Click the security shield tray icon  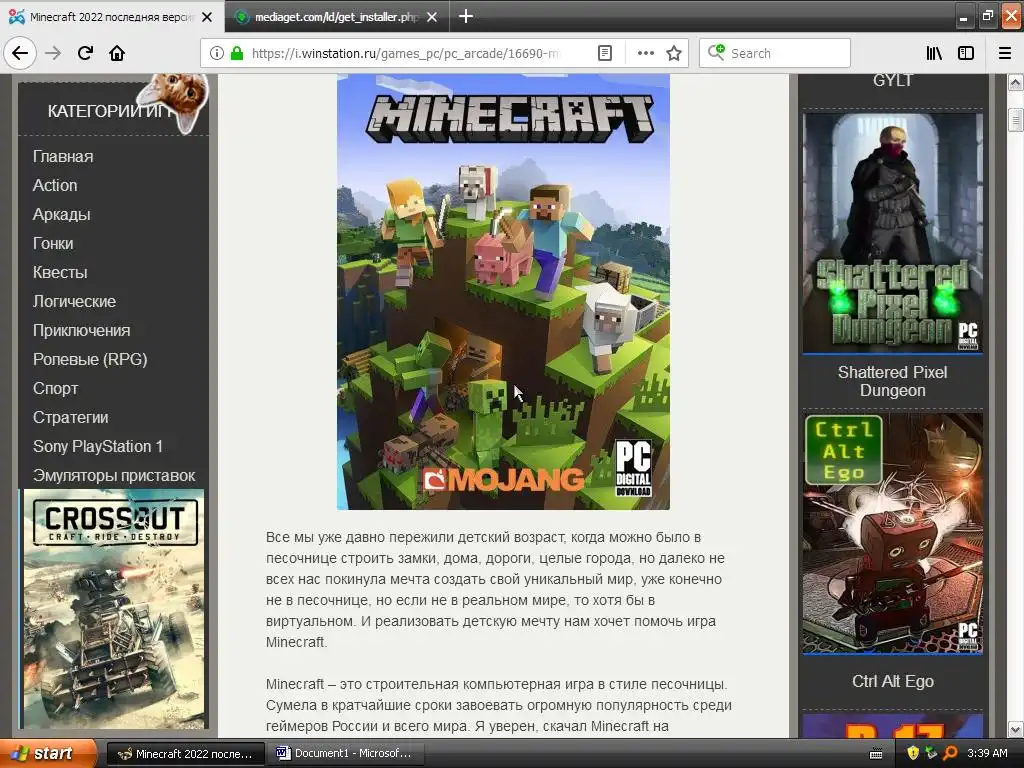point(913,754)
